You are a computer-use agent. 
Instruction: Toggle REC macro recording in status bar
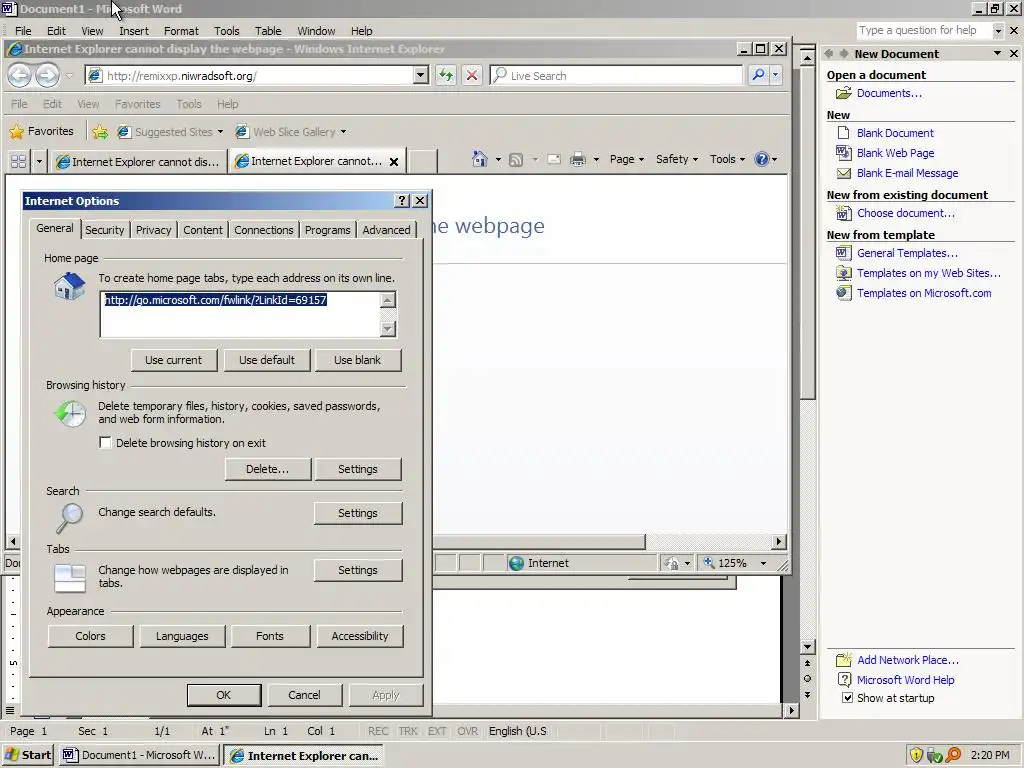coord(377,731)
